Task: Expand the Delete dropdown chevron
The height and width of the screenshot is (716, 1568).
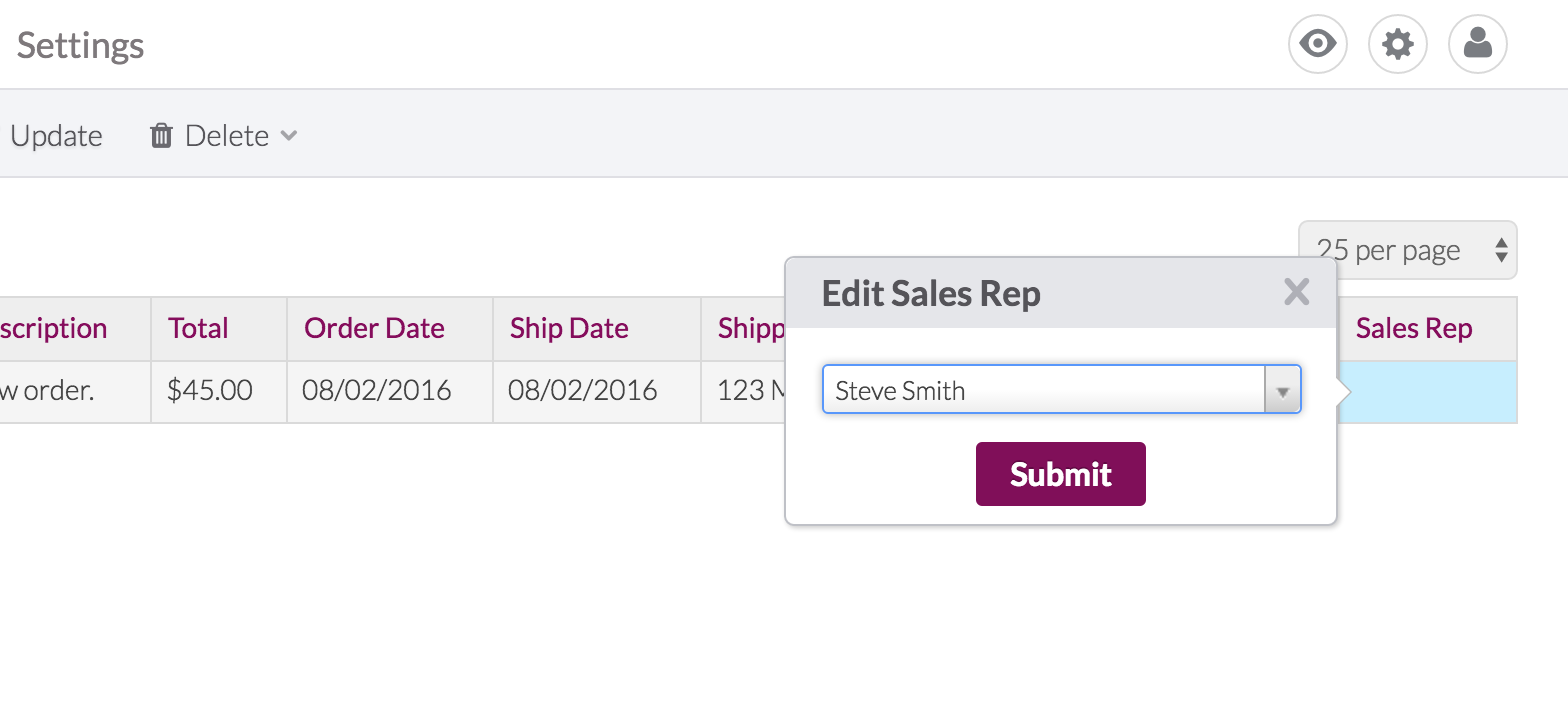Action: [288, 135]
